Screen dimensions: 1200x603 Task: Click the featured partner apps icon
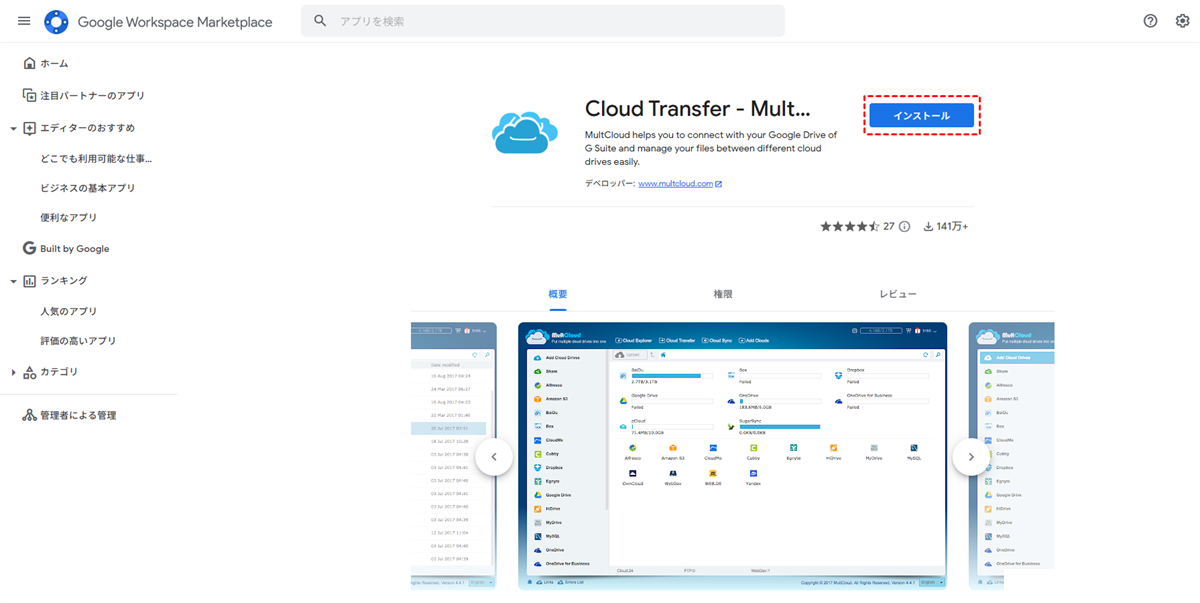pyautogui.click(x=29, y=95)
